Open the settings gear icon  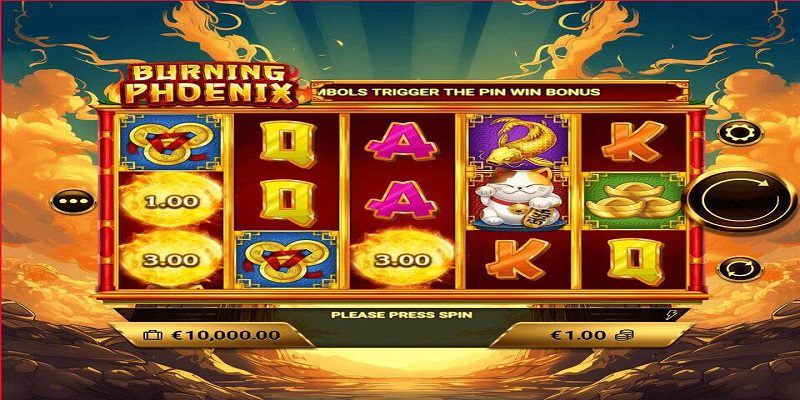pos(740,133)
